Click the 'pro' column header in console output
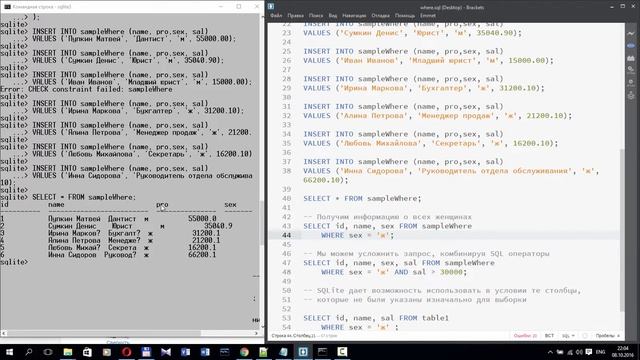Screen dimensions: 640x360 pos(162,204)
